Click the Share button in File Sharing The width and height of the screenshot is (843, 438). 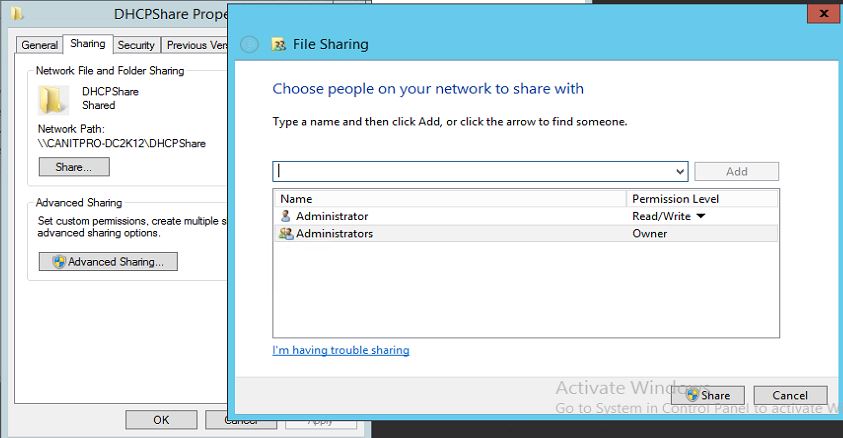pyautogui.click(x=708, y=396)
